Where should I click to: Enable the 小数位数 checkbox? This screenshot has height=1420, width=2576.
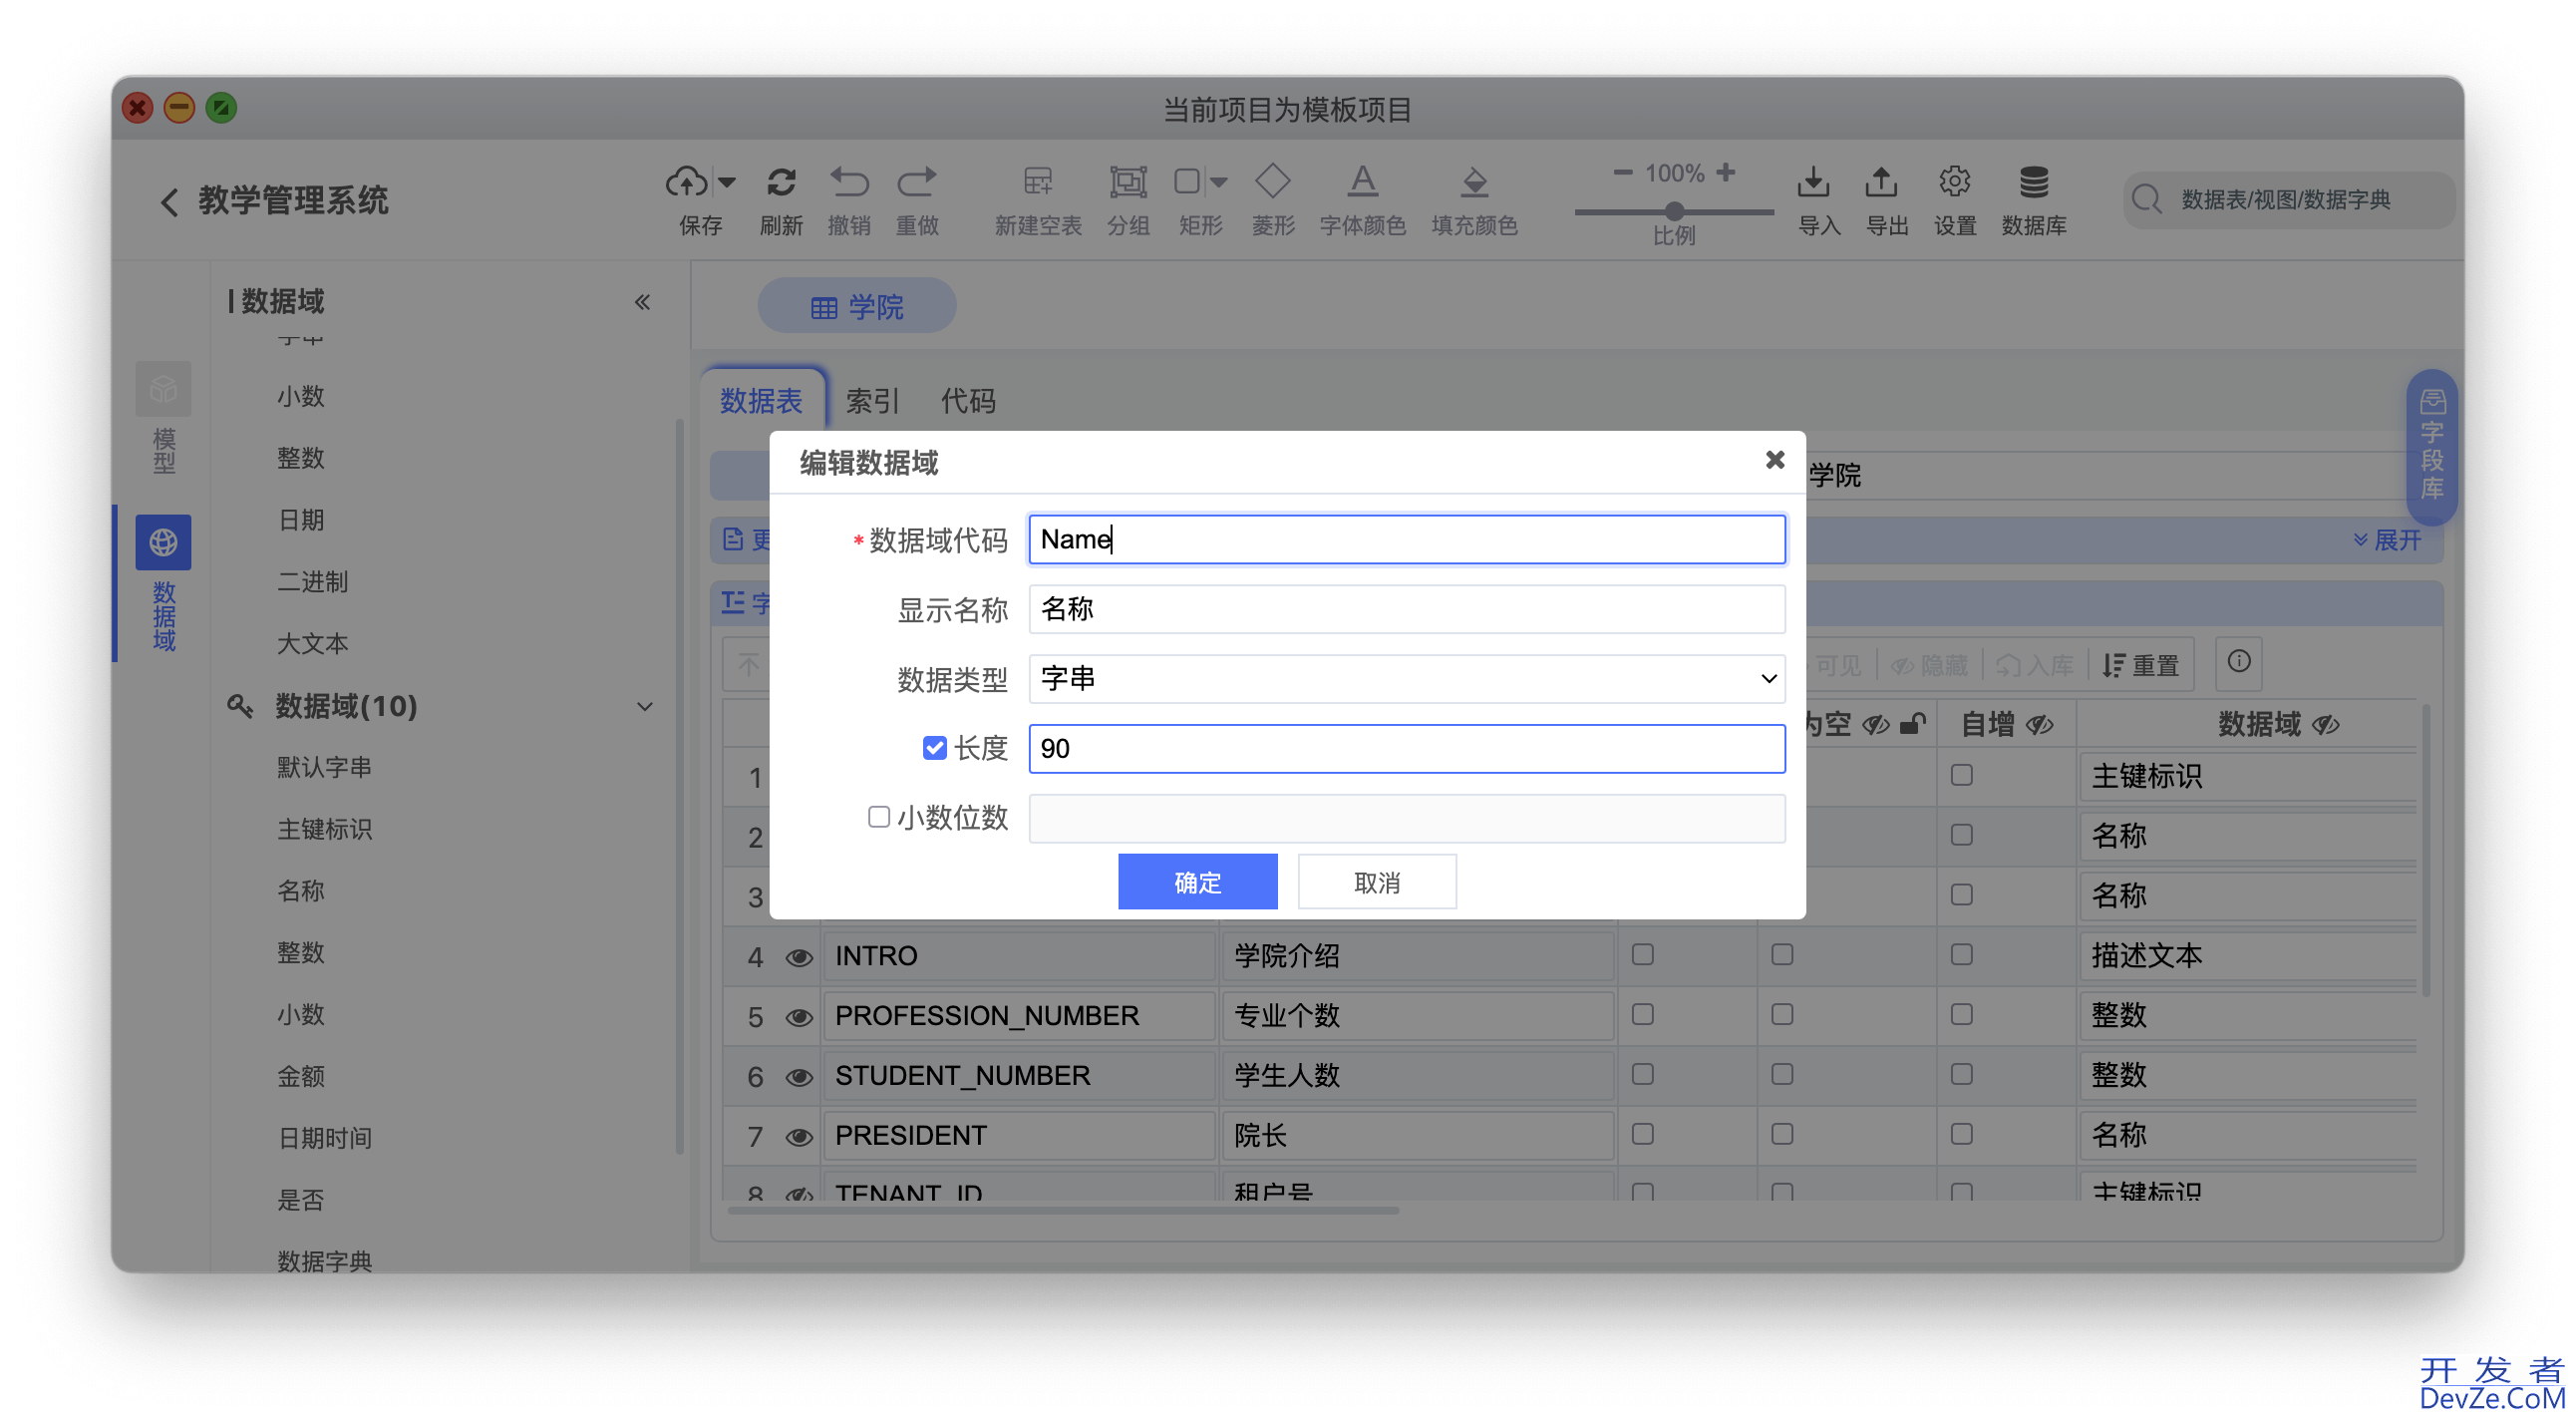(x=878, y=817)
